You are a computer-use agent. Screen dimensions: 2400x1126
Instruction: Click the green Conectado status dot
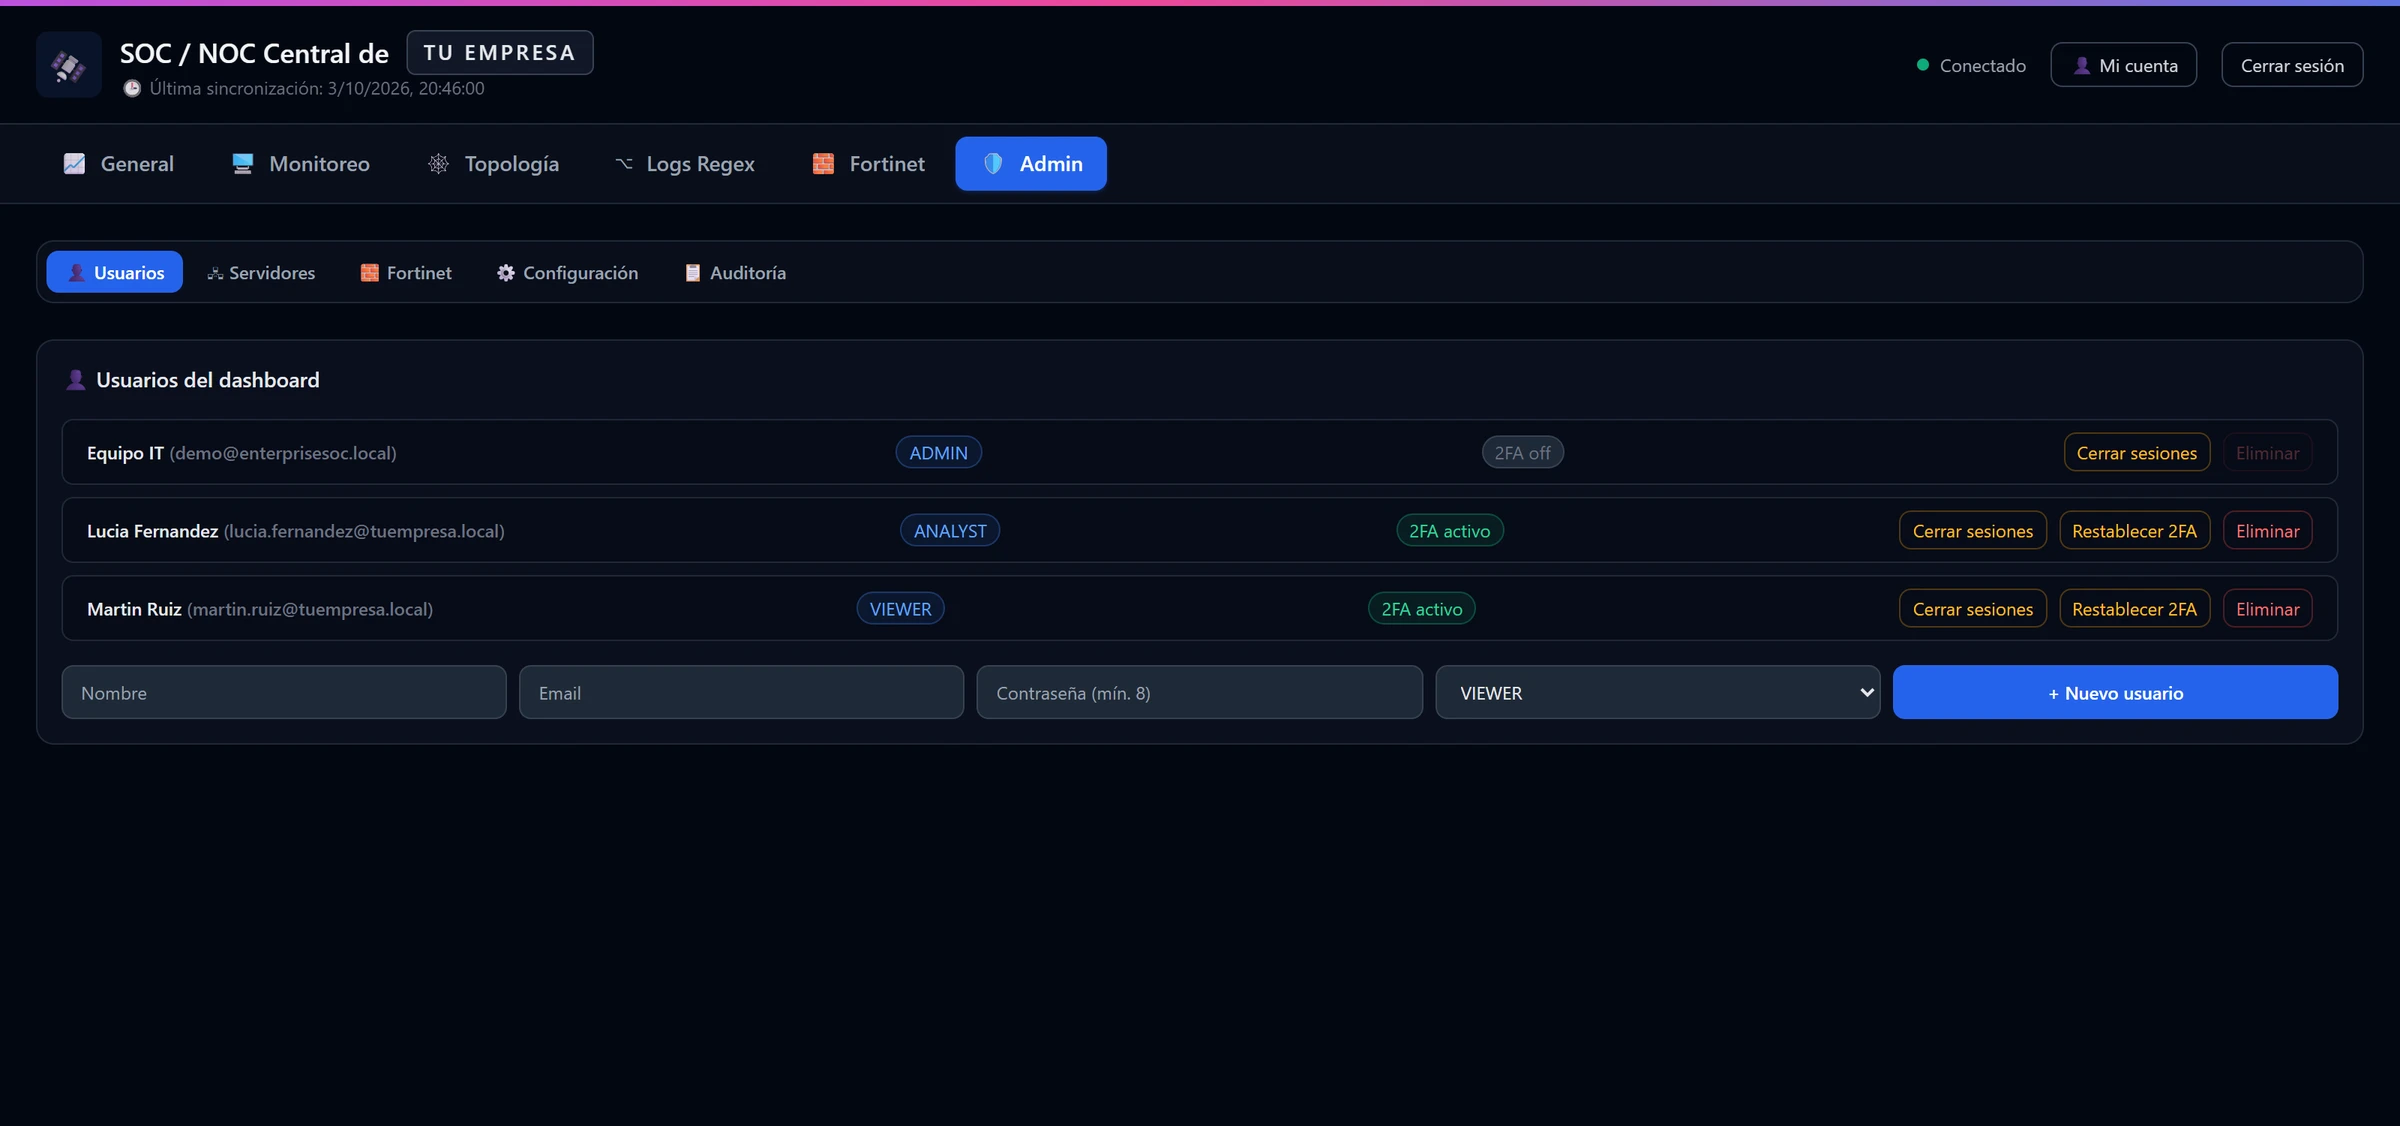tap(1922, 65)
